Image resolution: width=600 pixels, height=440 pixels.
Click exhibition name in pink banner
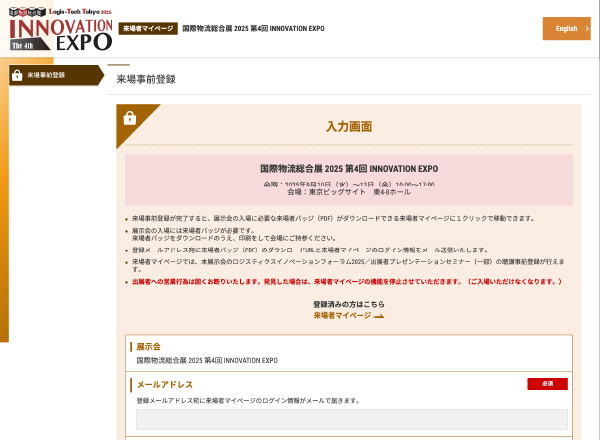349,169
